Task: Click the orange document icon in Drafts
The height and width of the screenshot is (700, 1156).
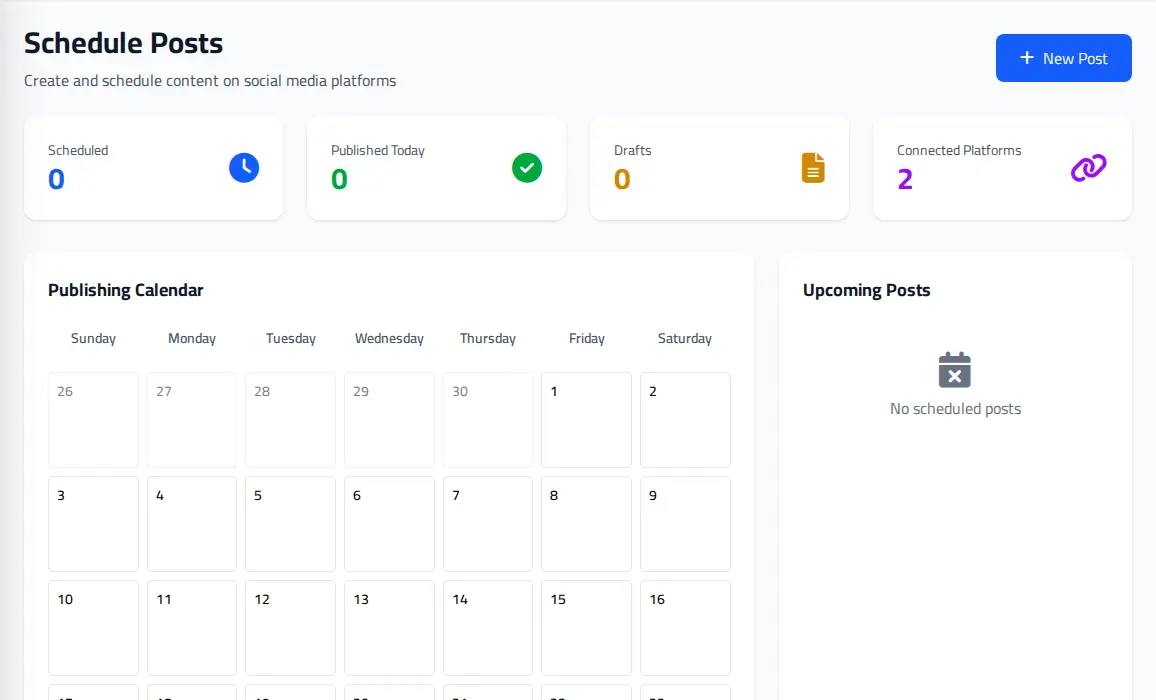Action: point(813,167)
